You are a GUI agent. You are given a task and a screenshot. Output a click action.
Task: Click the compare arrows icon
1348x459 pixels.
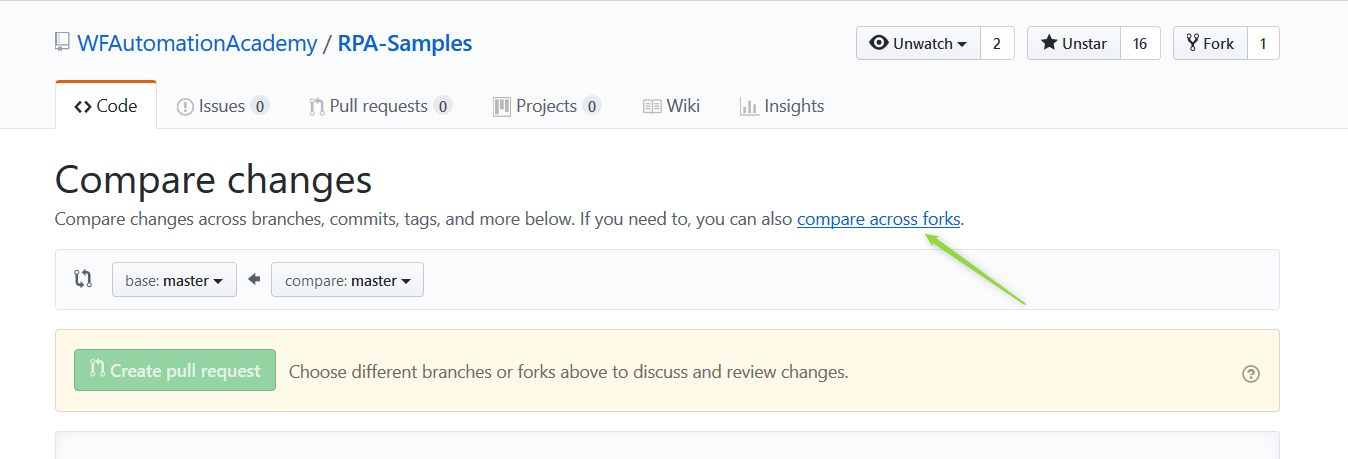83,280
